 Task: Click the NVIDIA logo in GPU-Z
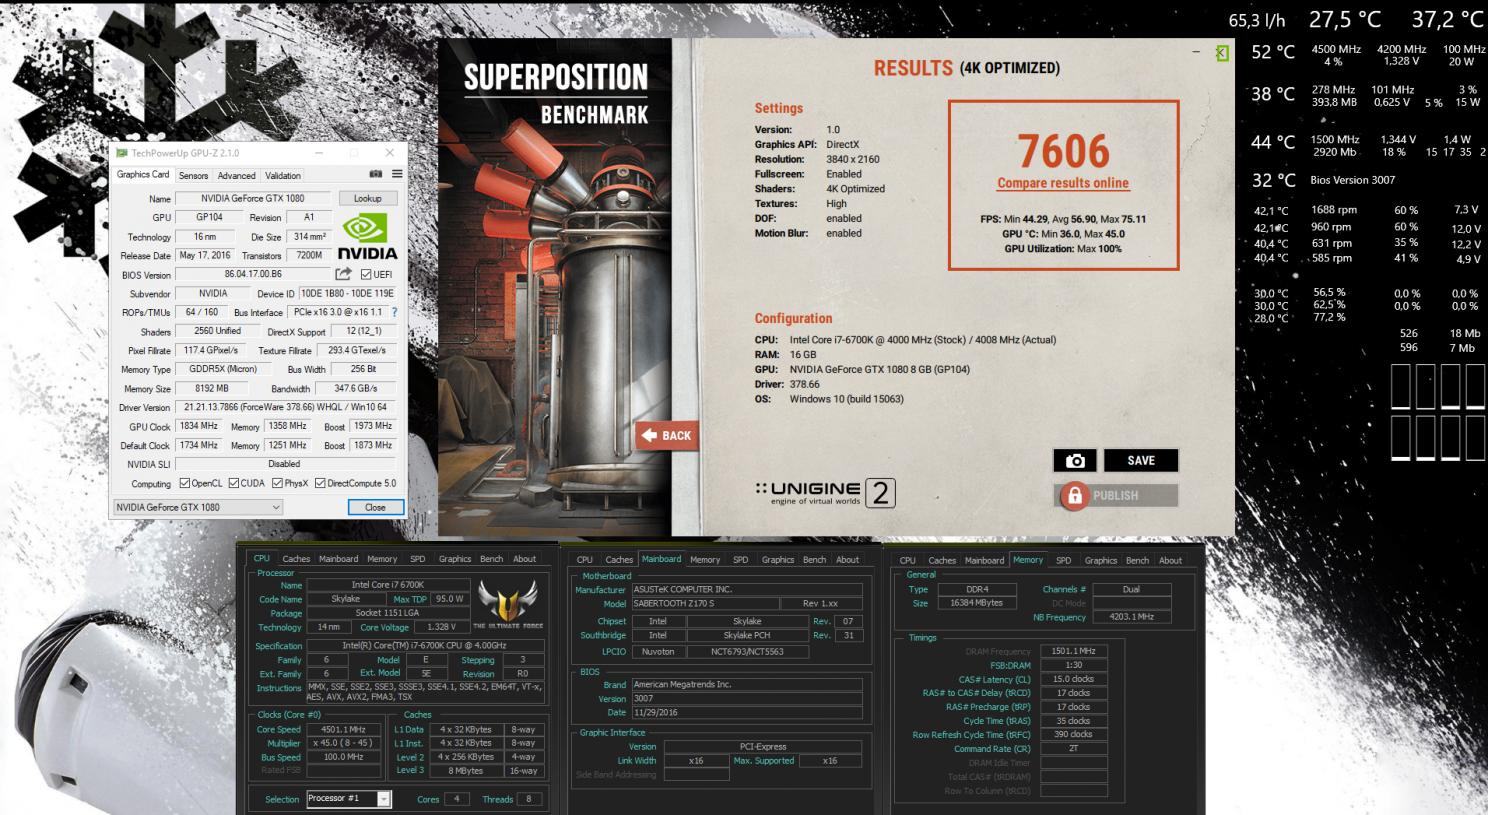click(367, 237)
